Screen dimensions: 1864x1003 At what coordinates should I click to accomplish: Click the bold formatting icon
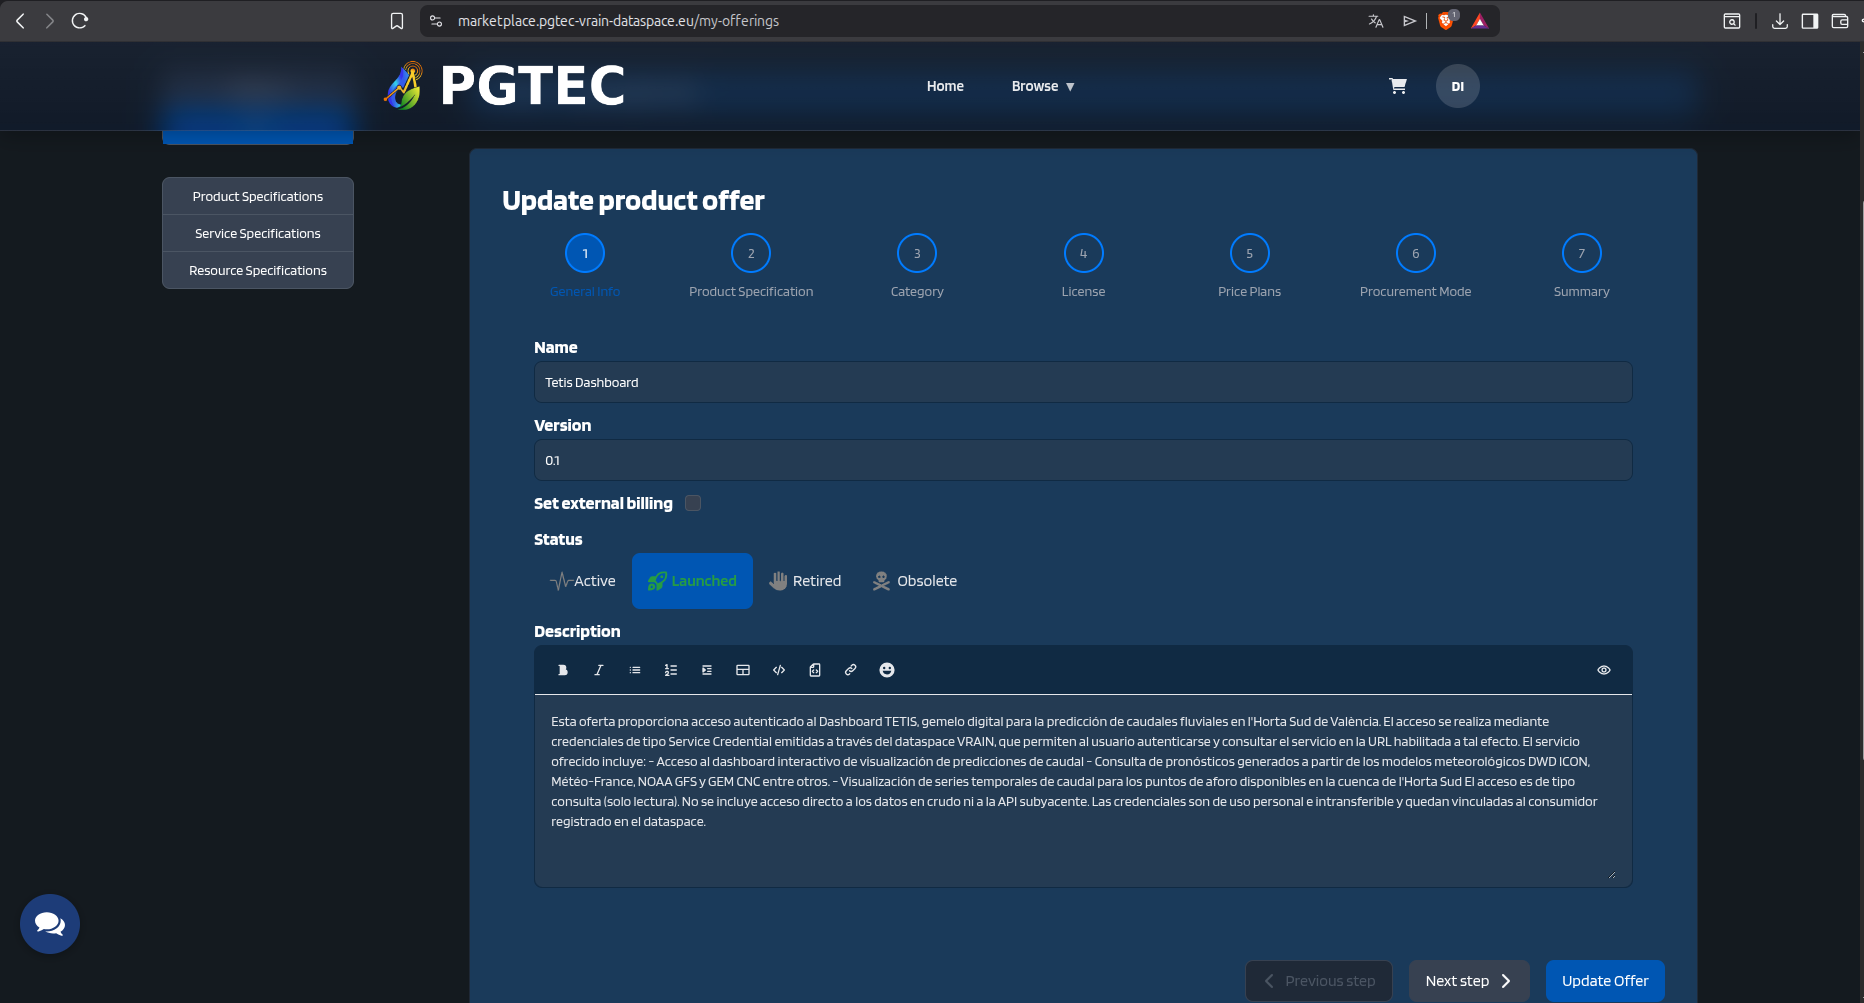563,670
